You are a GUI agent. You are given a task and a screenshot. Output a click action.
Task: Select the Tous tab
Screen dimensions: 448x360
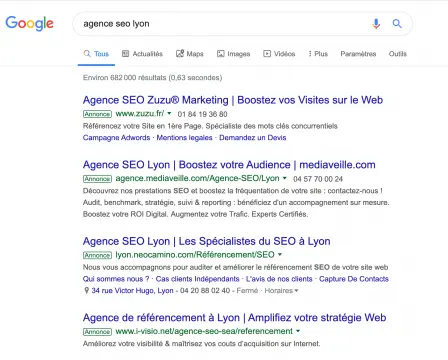point(96,54)
